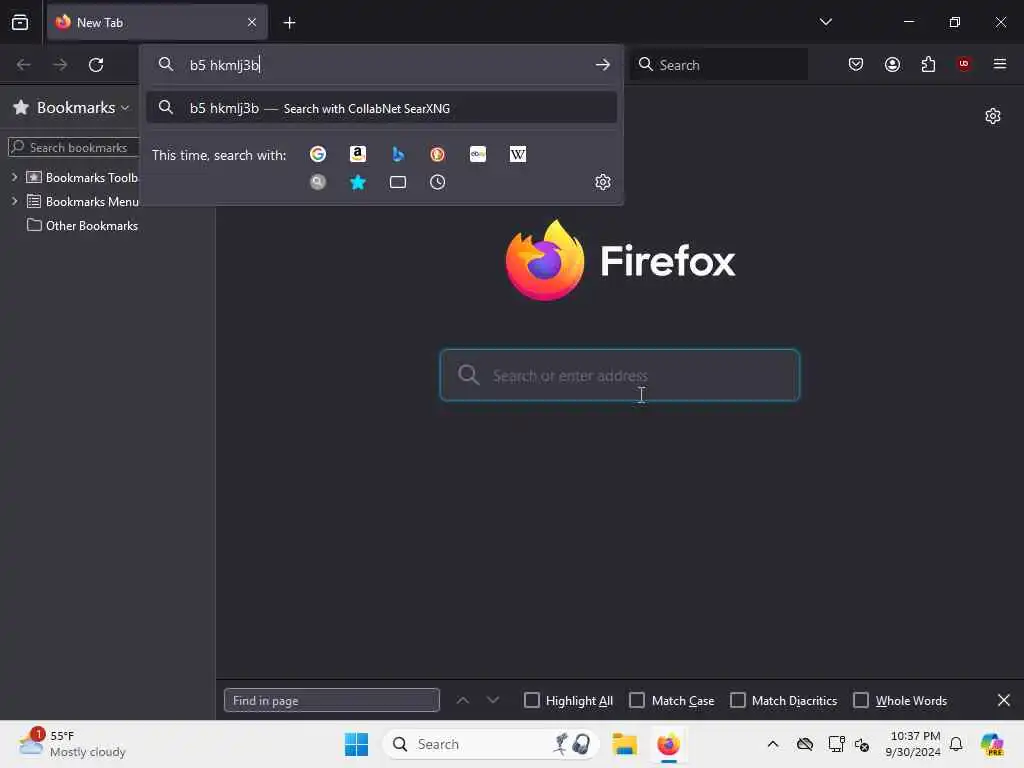Screen dimensions: 1024x768
Task: Click Find in page field
Action: (x=332, y=700)
